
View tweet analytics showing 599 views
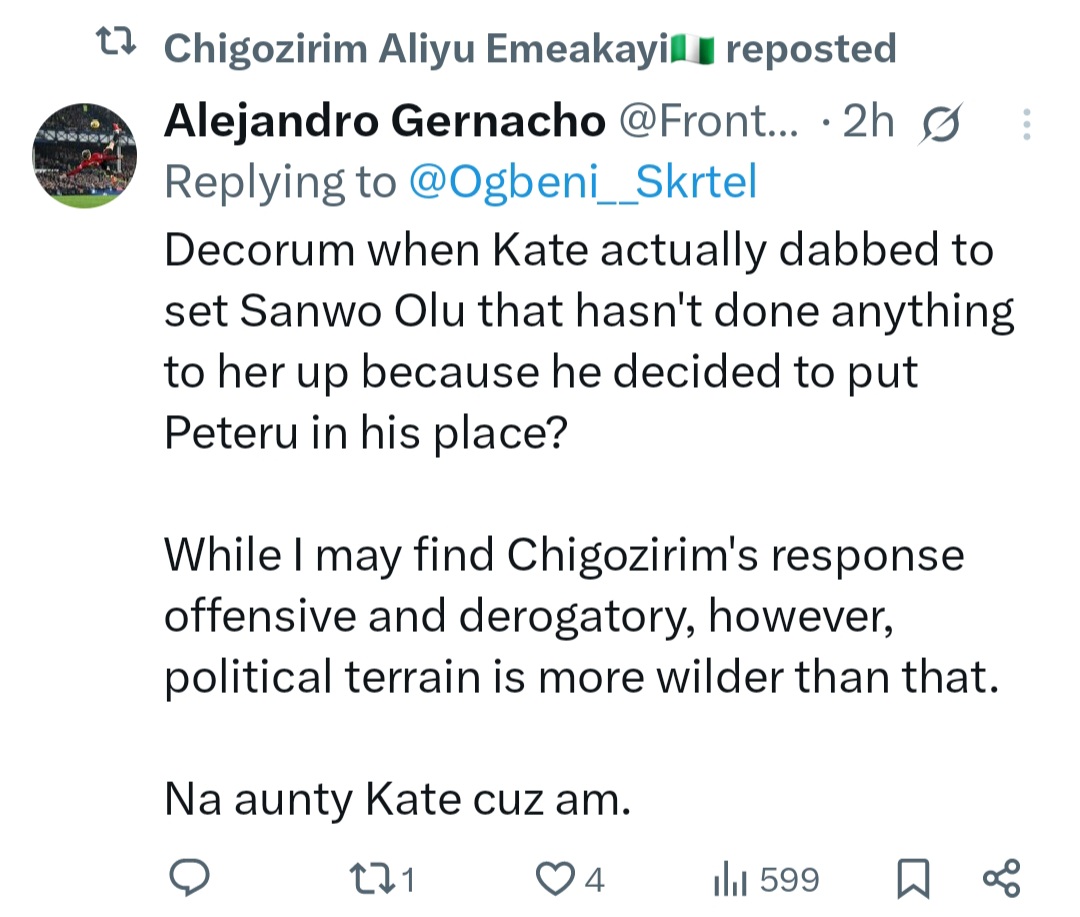[765, 880]
